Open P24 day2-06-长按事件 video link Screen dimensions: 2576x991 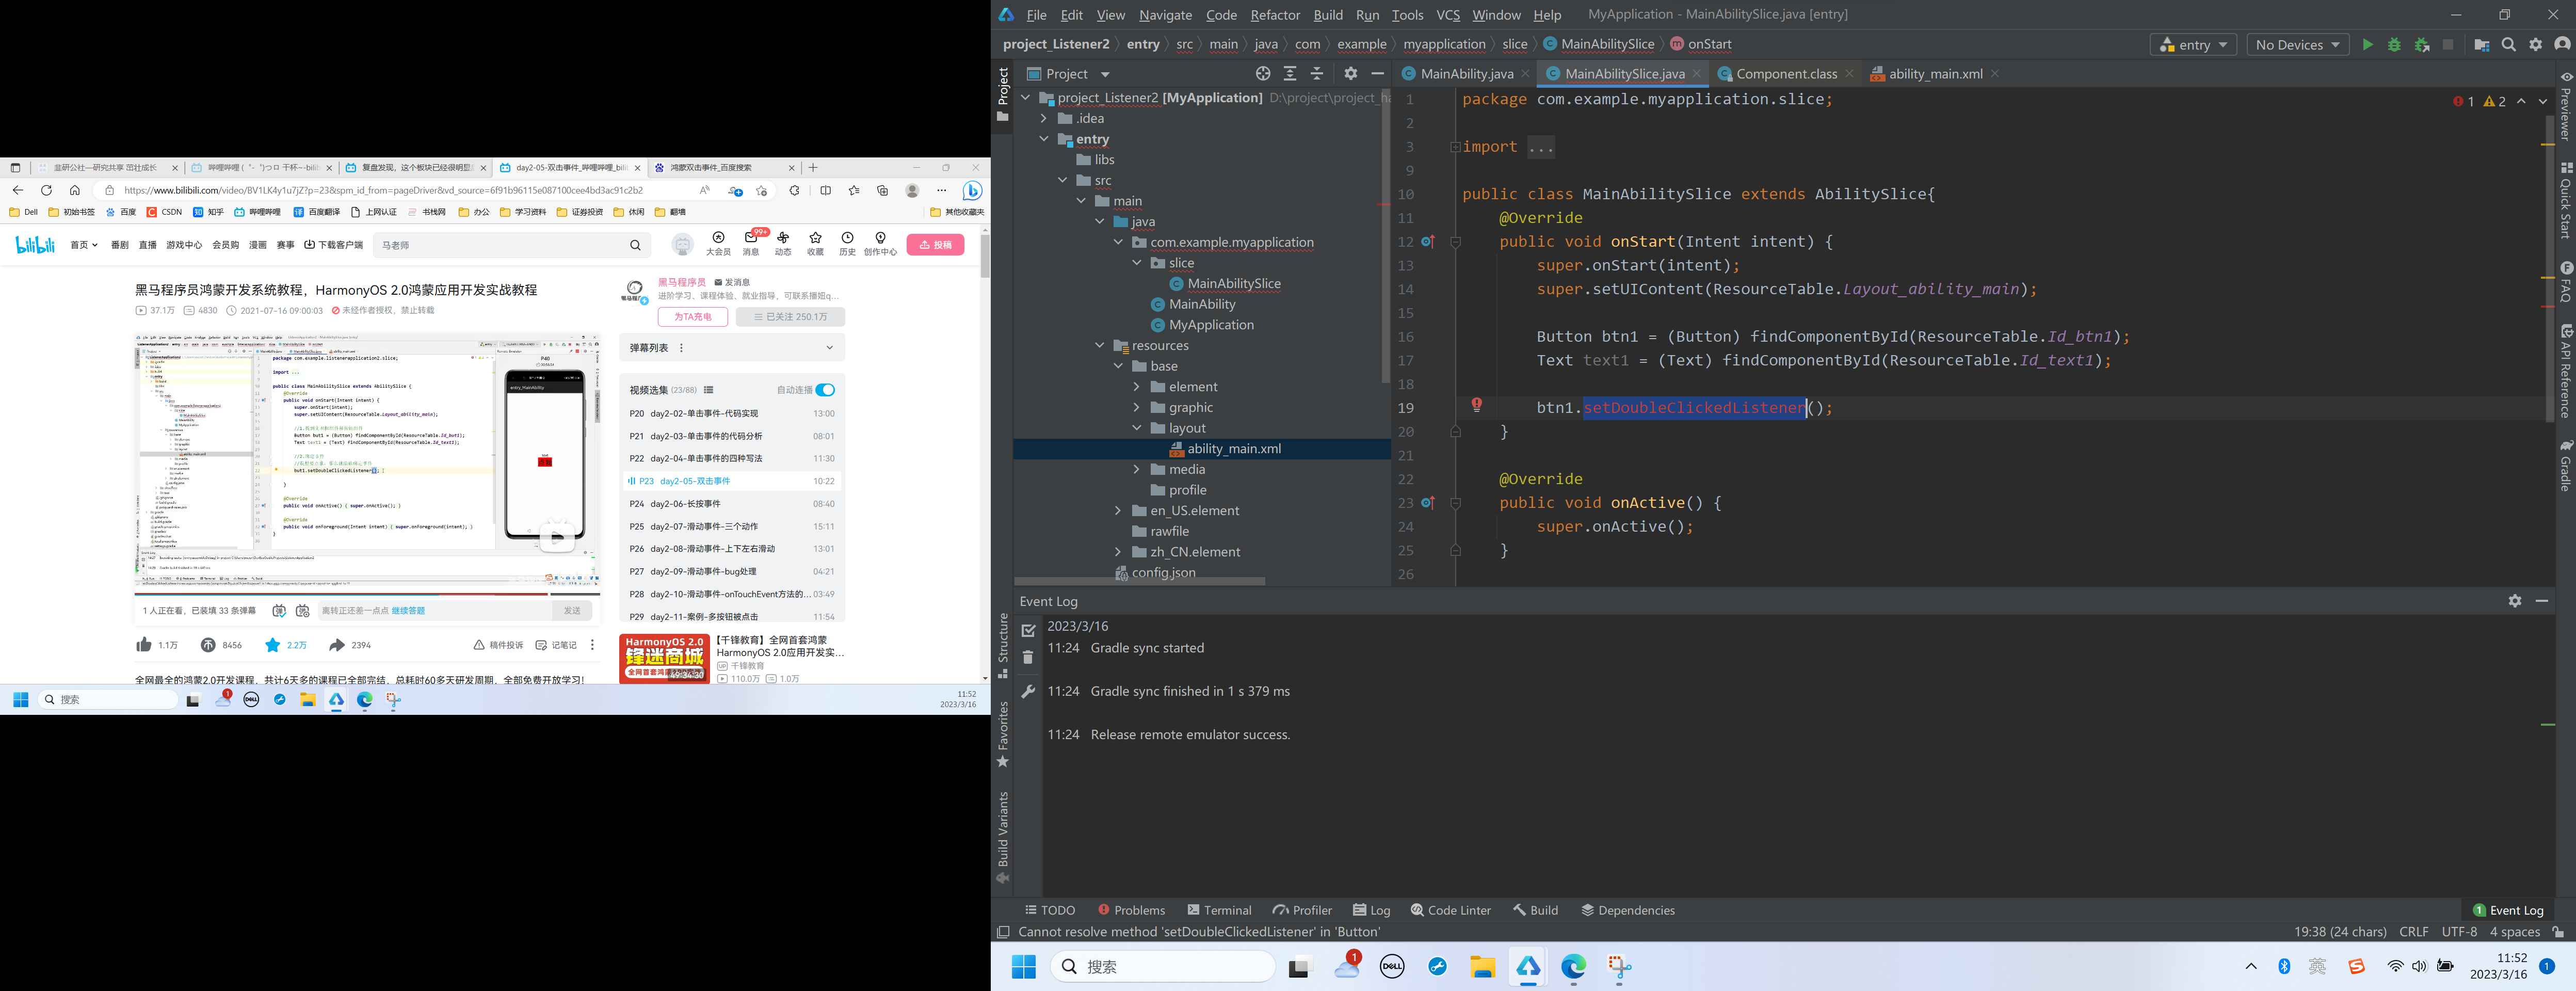click(x=732, y=504)
